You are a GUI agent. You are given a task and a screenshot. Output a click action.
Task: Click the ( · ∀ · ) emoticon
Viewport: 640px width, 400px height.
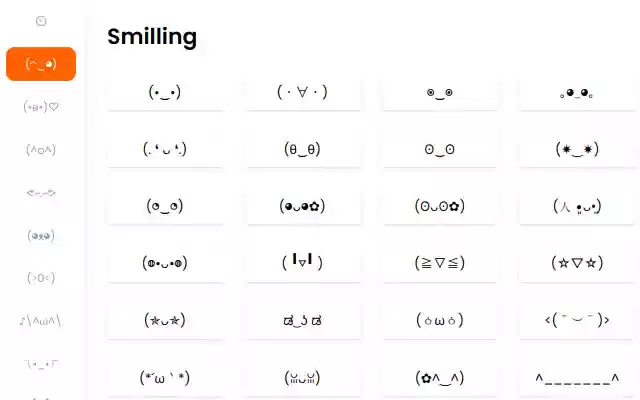pyautogui.click(x=302, y=93)
